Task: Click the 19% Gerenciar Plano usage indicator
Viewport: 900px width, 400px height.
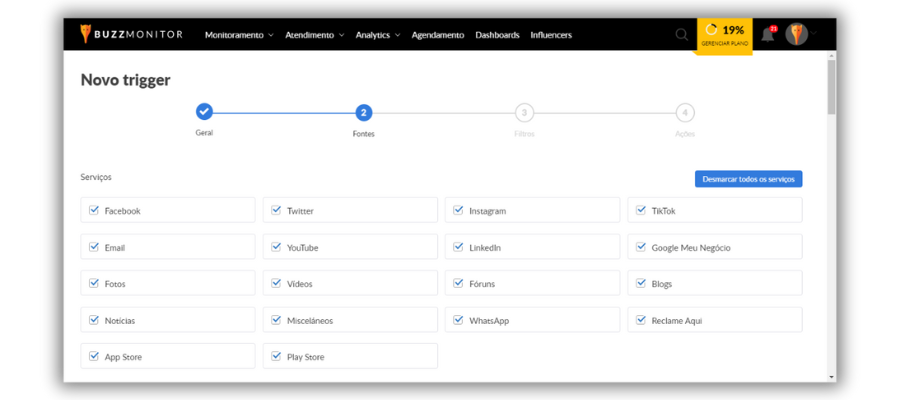Action: (x=724, y=36)
